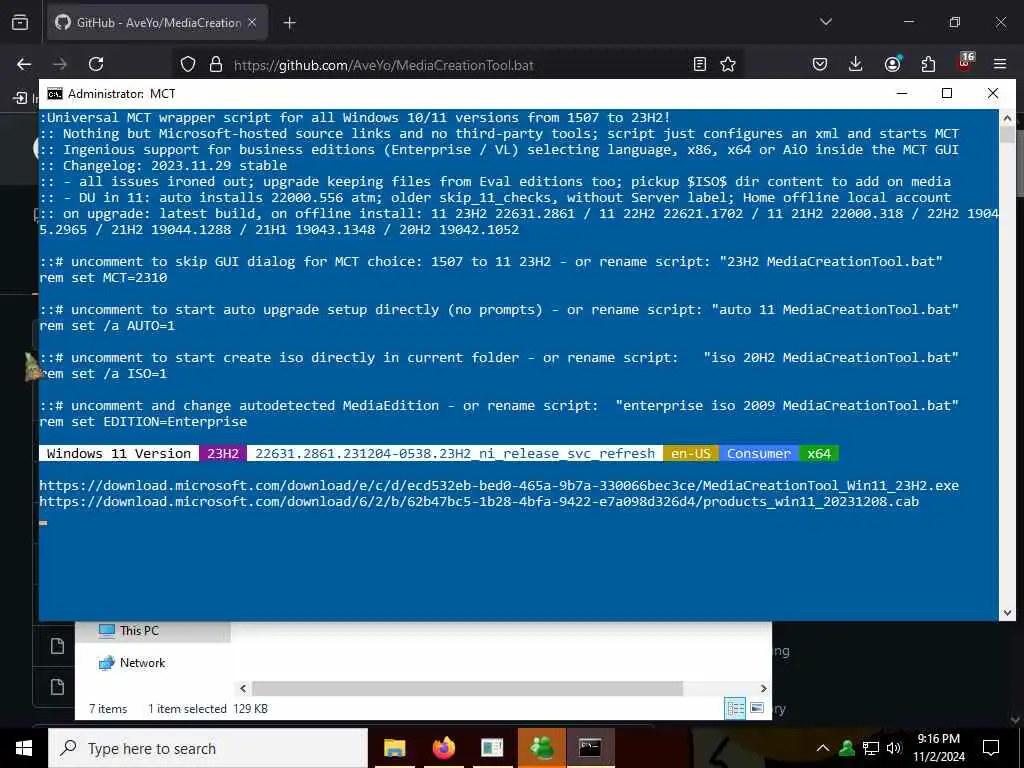
Task: Open the Firefox View icon at tab strip start
Action: coord(20,22)
